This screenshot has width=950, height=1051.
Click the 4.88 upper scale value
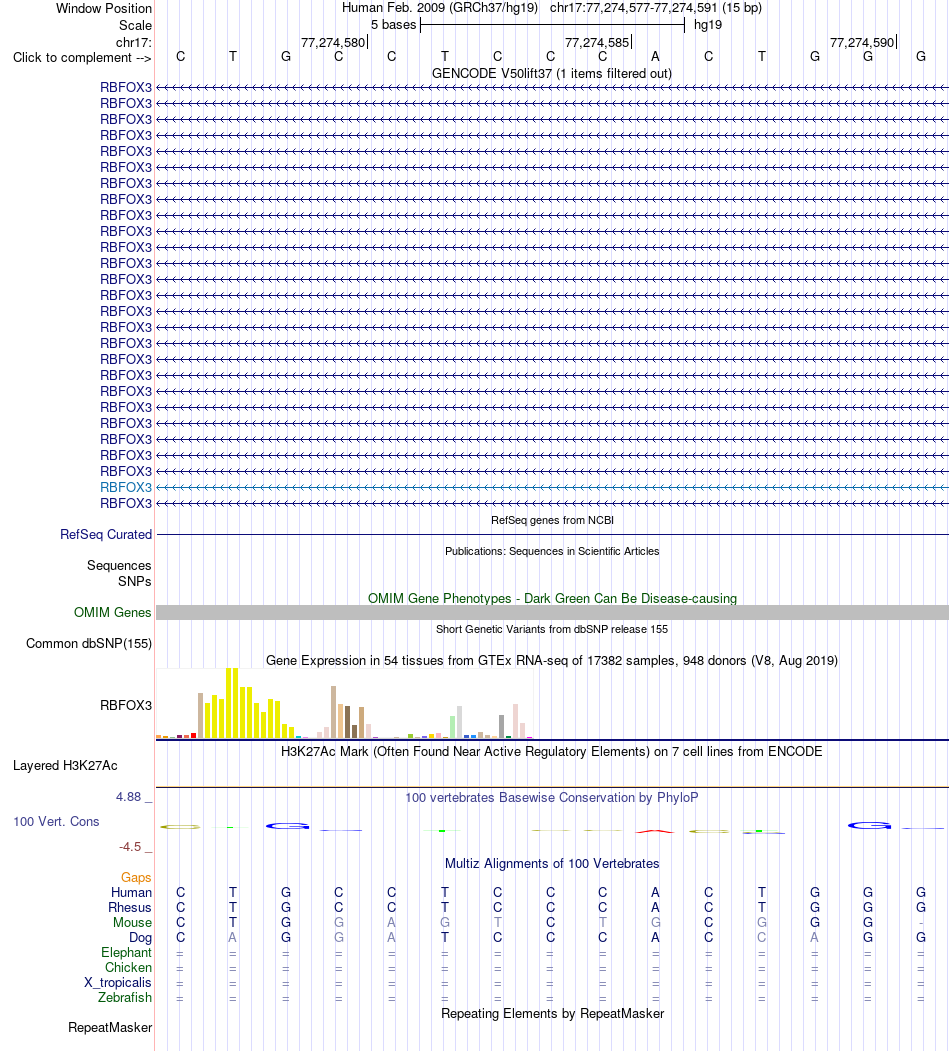pyautogui.click(x=129, y=797)
